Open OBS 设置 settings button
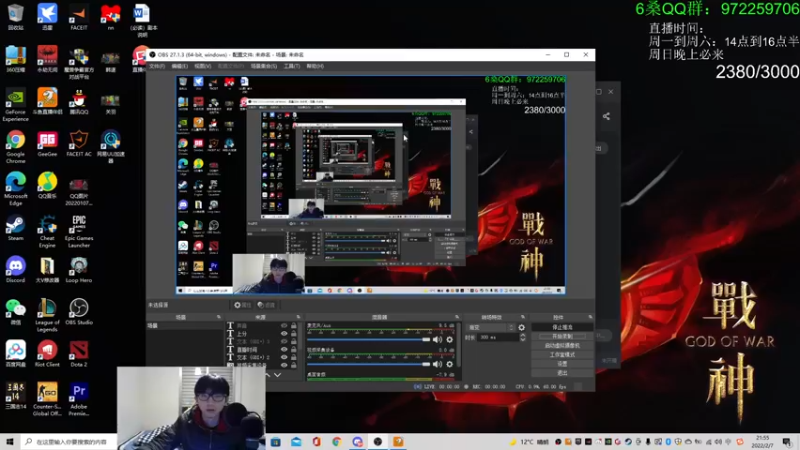This screenshot has width=800, height=450. 562,364
